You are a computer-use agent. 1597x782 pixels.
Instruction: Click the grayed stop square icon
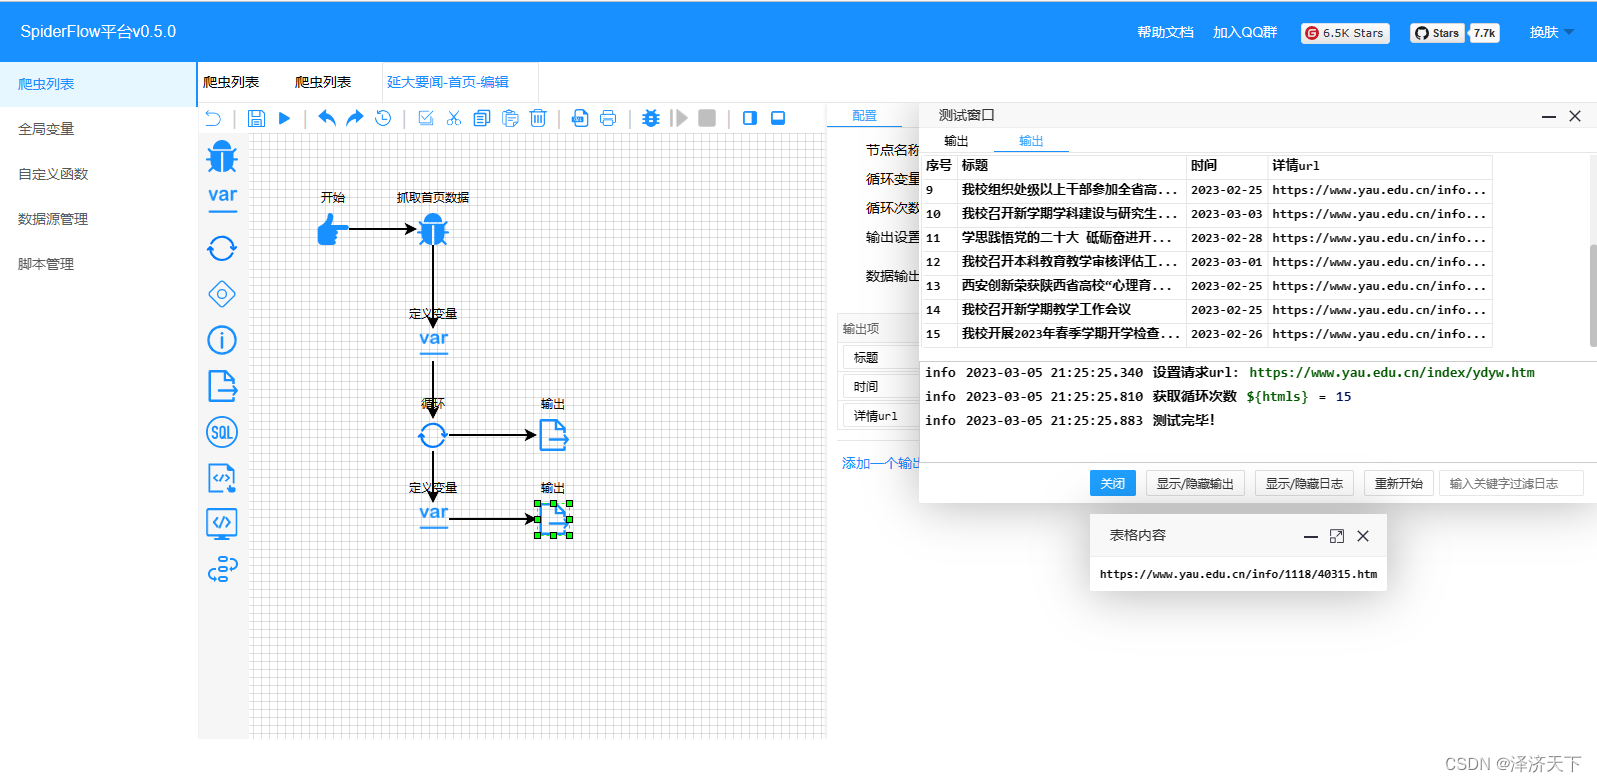[x=707, y=118]
